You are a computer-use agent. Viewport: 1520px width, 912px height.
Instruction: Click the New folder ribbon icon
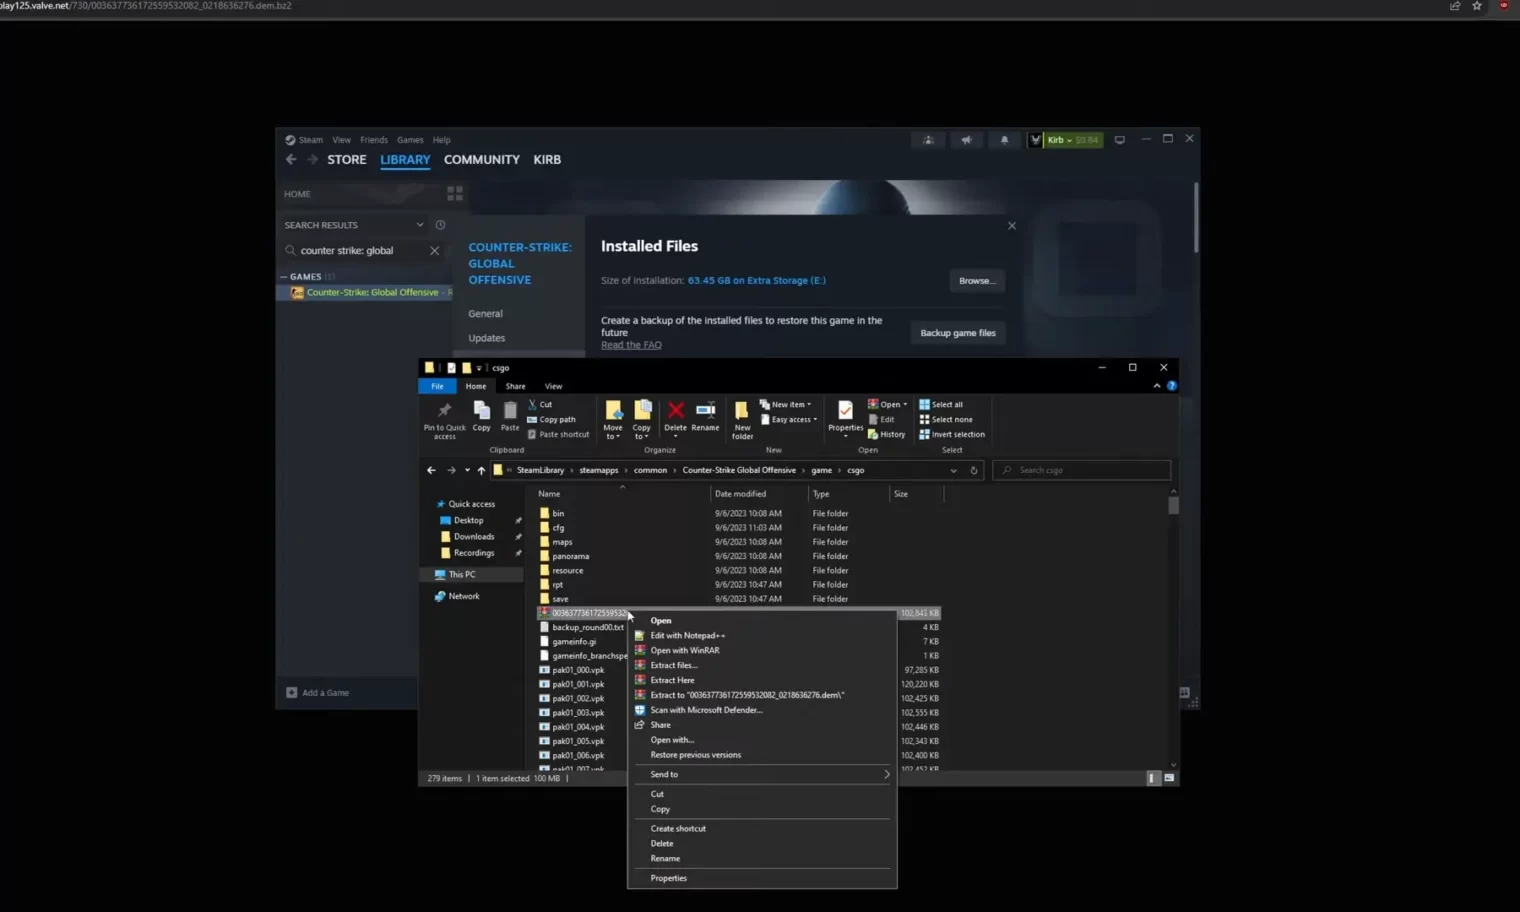click(742, 410)
